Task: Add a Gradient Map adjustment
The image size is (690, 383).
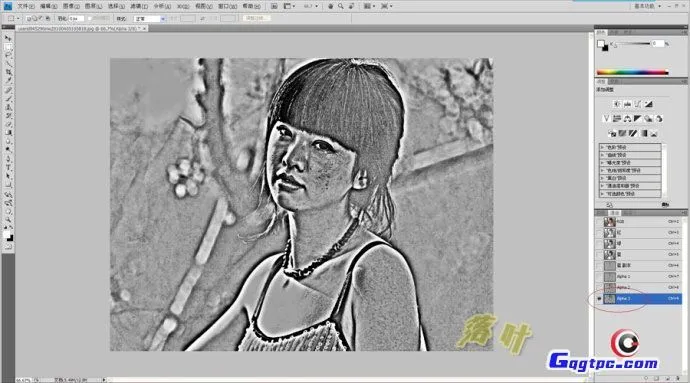Action: tap(643, 133)
